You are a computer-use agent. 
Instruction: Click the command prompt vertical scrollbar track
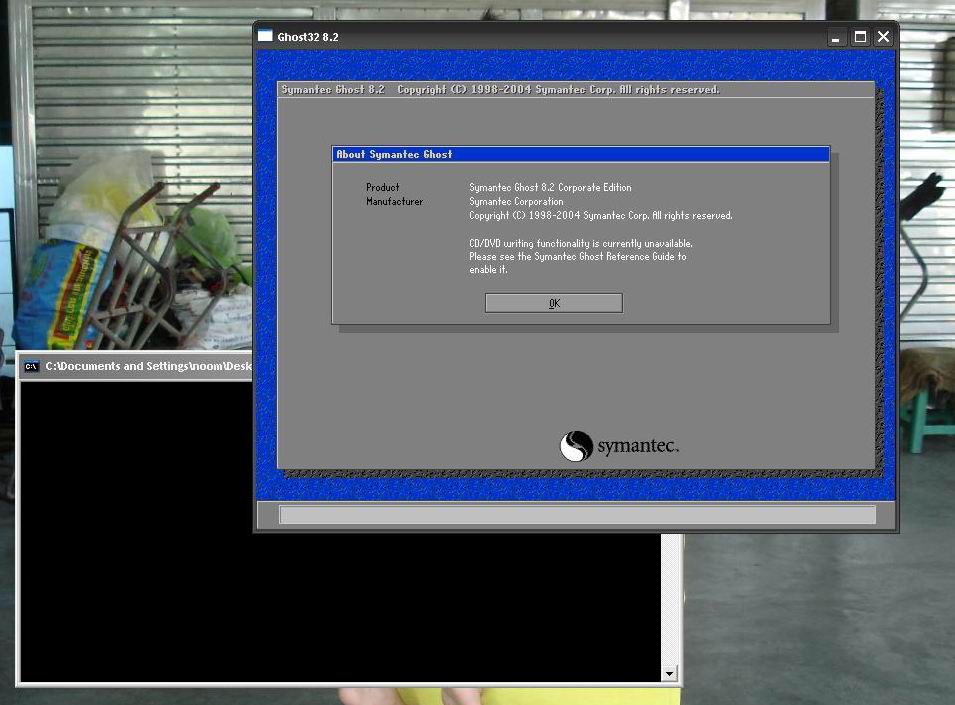[669, 600]
